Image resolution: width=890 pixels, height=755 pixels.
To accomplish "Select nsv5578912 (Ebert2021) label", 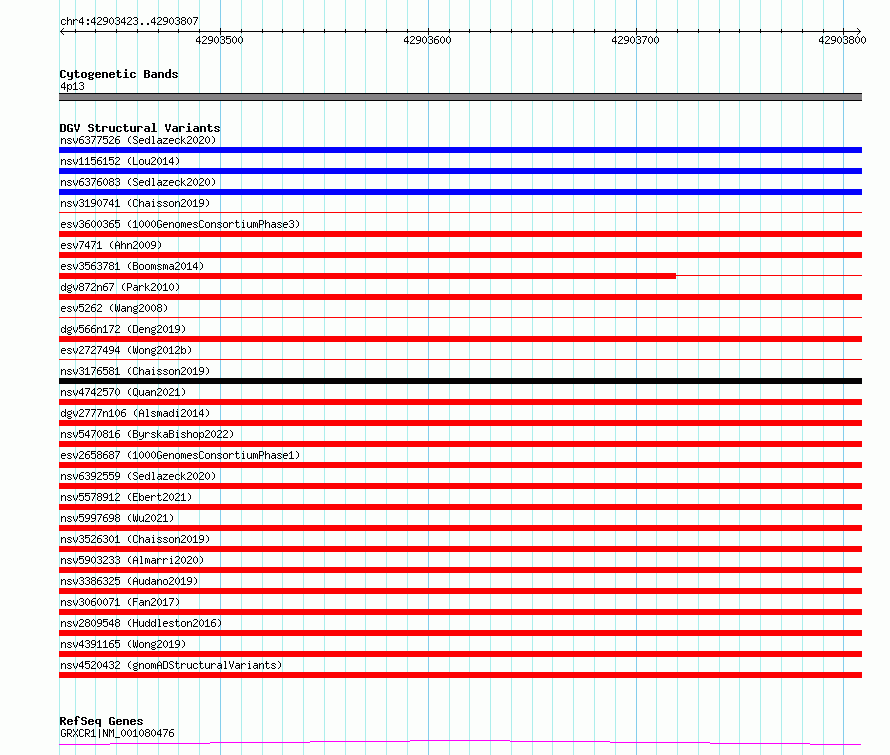I will (126, 497).
